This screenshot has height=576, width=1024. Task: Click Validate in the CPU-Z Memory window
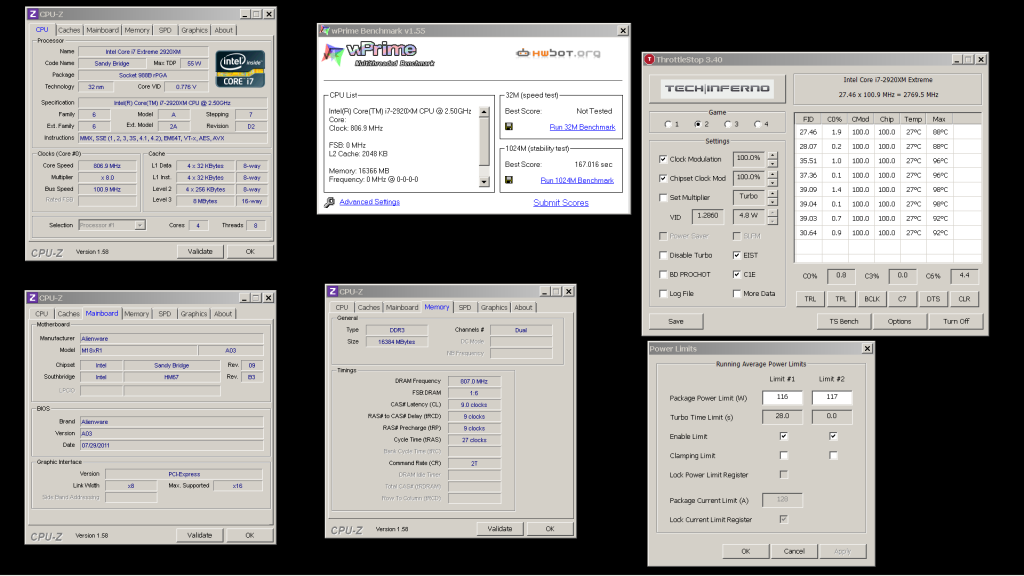pyautogui.click(x=500, y=529)
